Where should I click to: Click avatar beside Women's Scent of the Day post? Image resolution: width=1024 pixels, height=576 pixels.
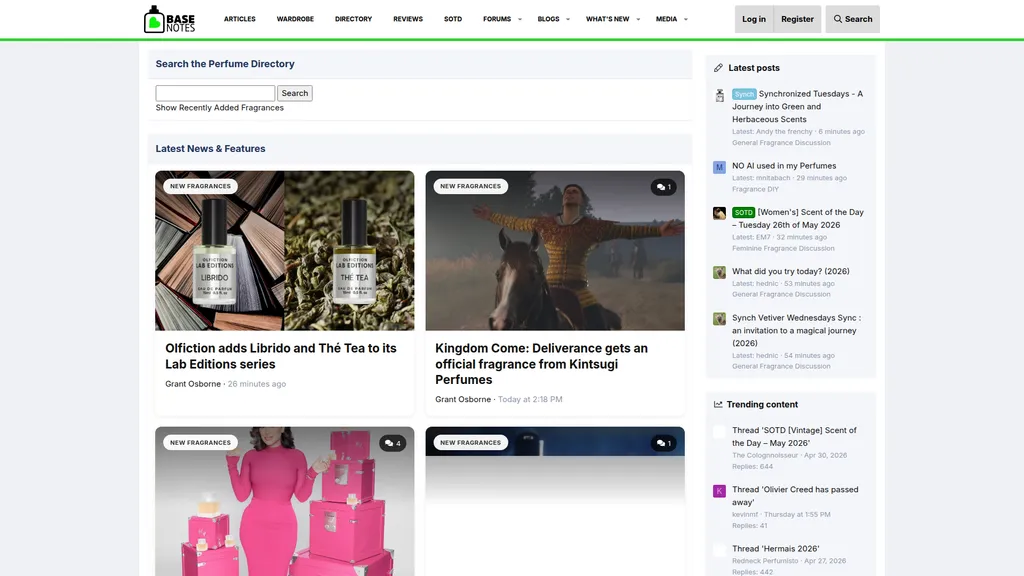coord(719,214)
